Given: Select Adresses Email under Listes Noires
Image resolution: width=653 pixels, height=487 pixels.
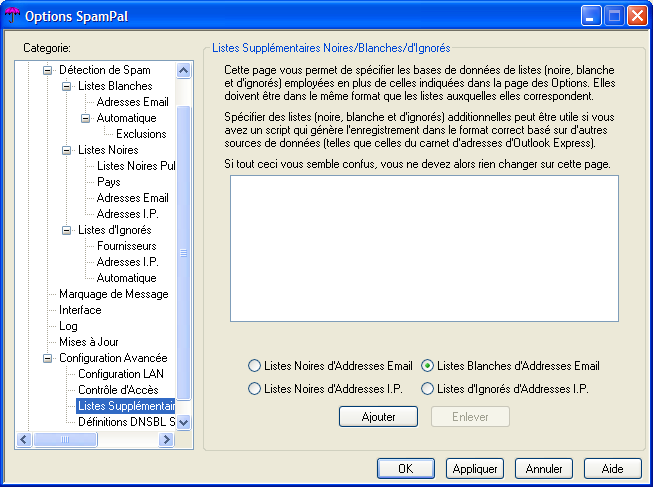Looking at the screenshot, I should [132, 198].
